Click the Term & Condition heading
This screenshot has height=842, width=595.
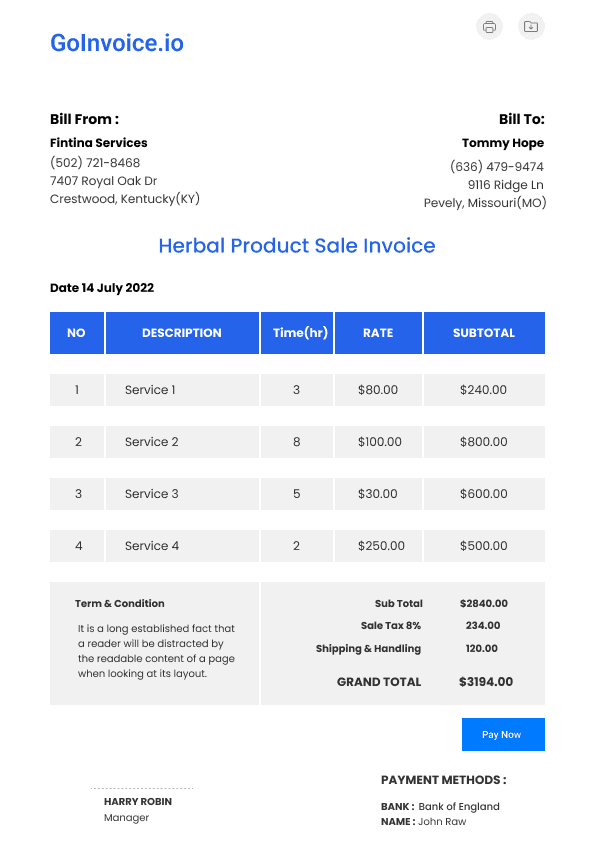click(x=120, y=604)
